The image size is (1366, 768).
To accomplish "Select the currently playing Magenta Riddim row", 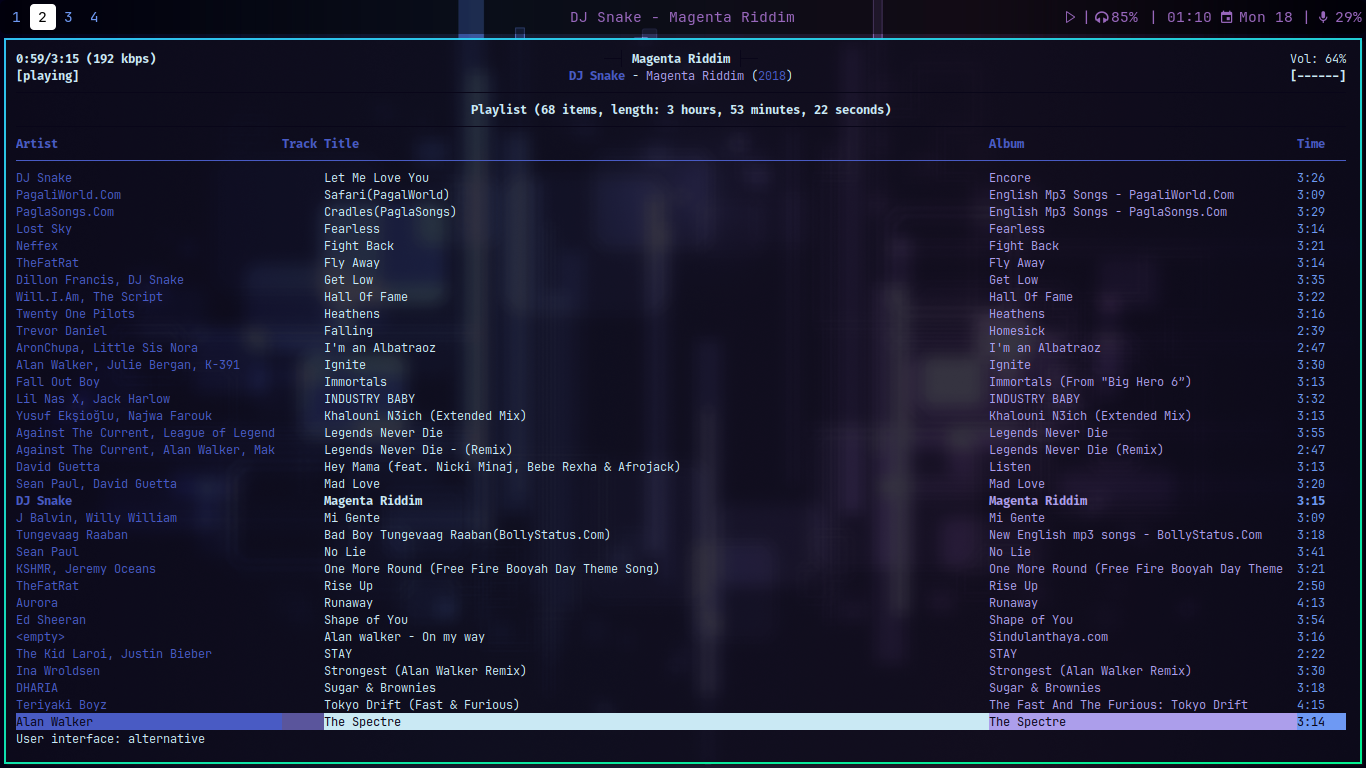I will pyautogui.click(x=373, y=501).
